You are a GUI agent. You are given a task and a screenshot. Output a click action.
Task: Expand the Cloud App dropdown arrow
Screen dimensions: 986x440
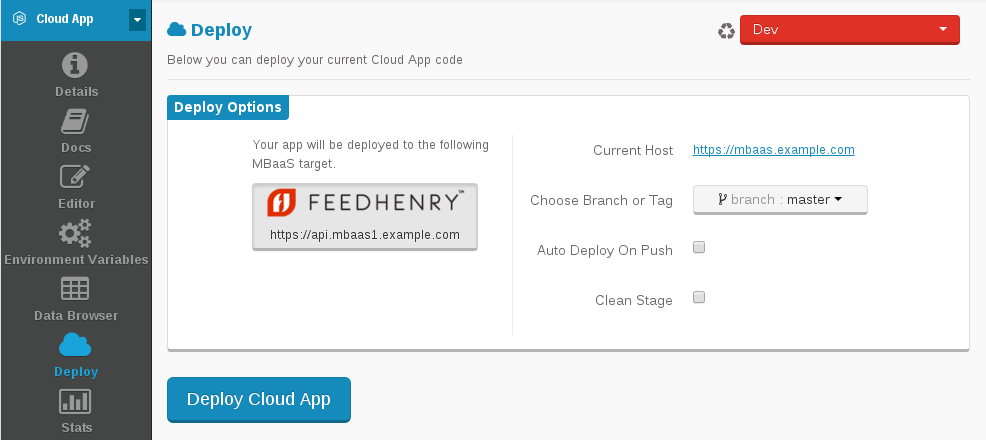point(137,19)
